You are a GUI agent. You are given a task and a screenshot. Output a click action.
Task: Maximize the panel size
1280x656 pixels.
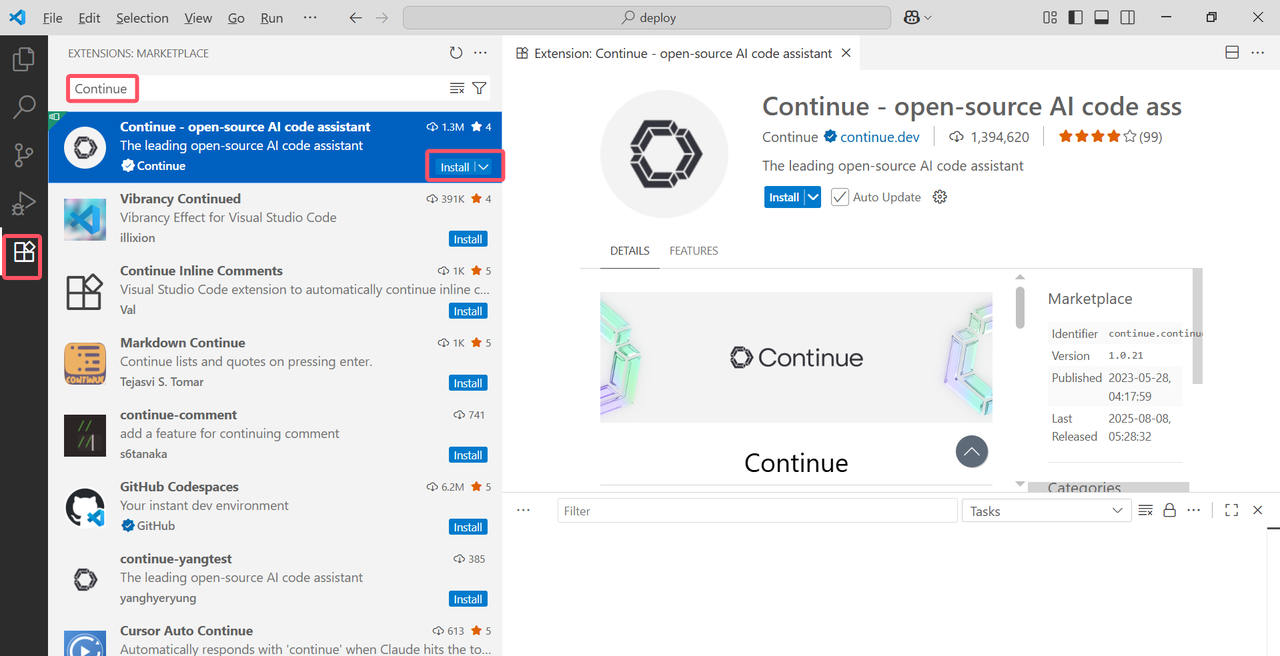coord(1231,510)
